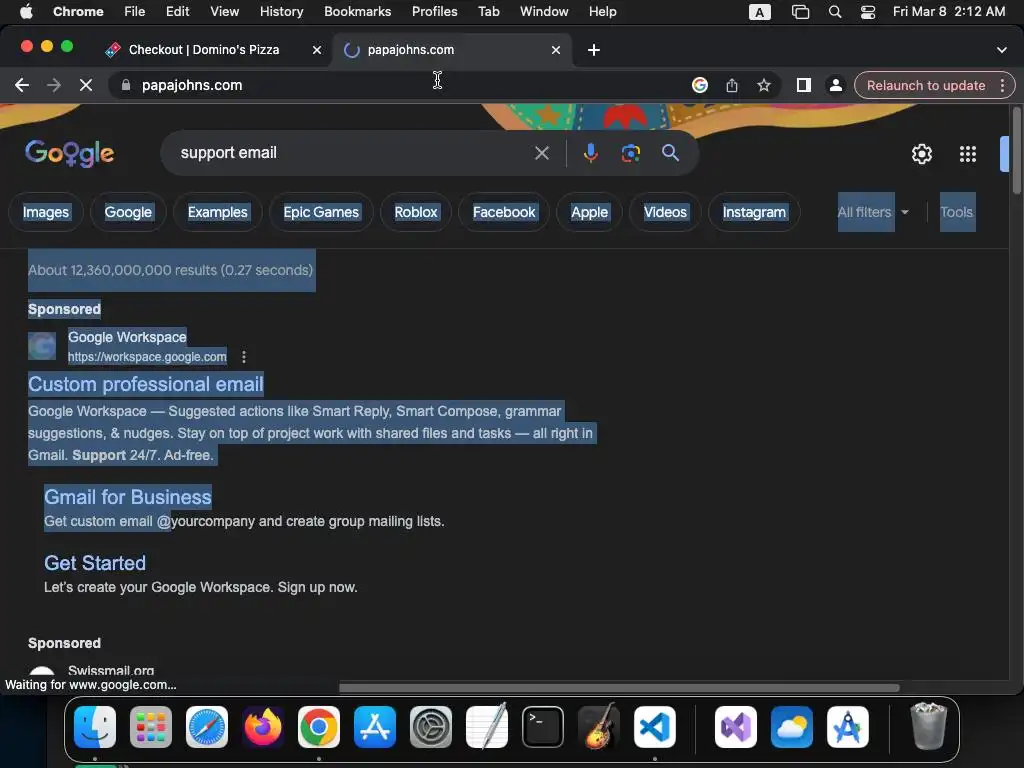Open System Settings from the Dock
The width and height of the screenshot is (1024, 768).
tap(431, 727)
